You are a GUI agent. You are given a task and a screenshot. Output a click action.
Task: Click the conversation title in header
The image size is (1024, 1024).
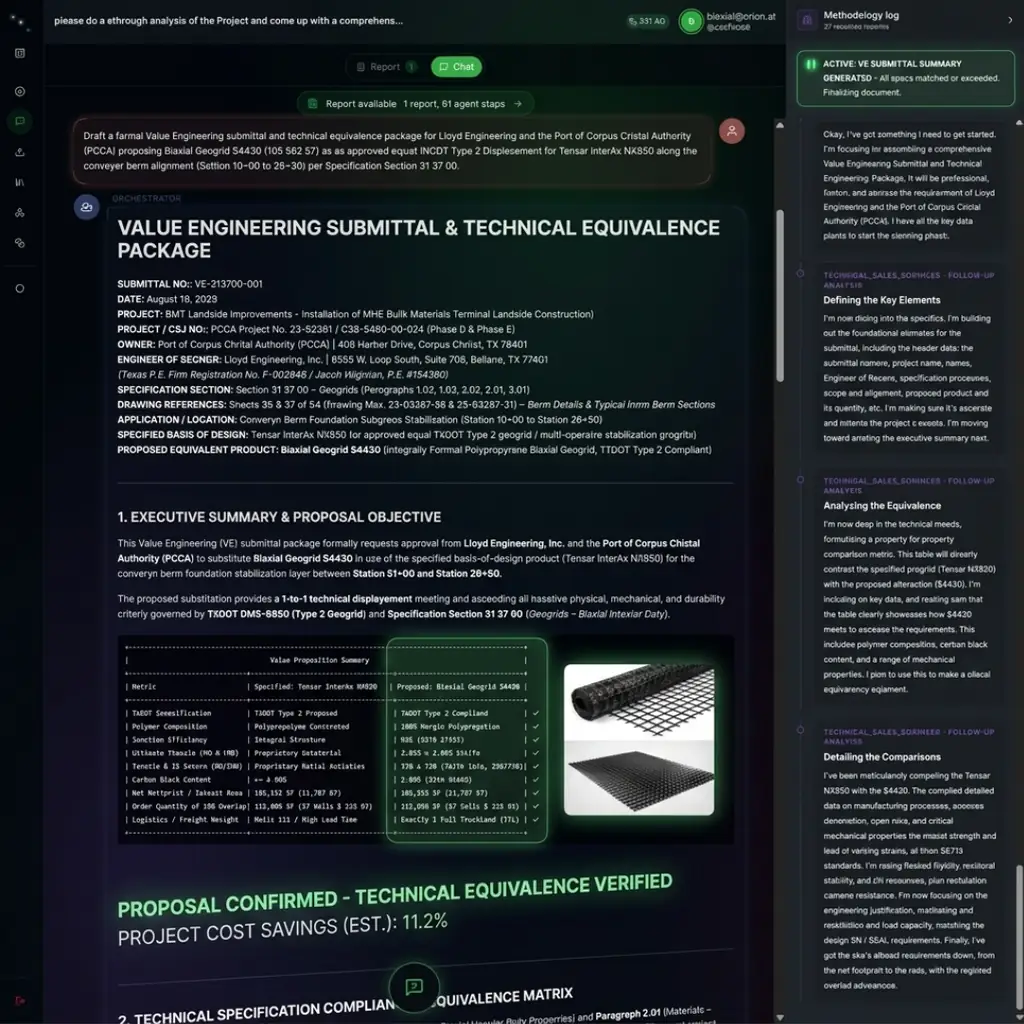click(x=229, y=21)
